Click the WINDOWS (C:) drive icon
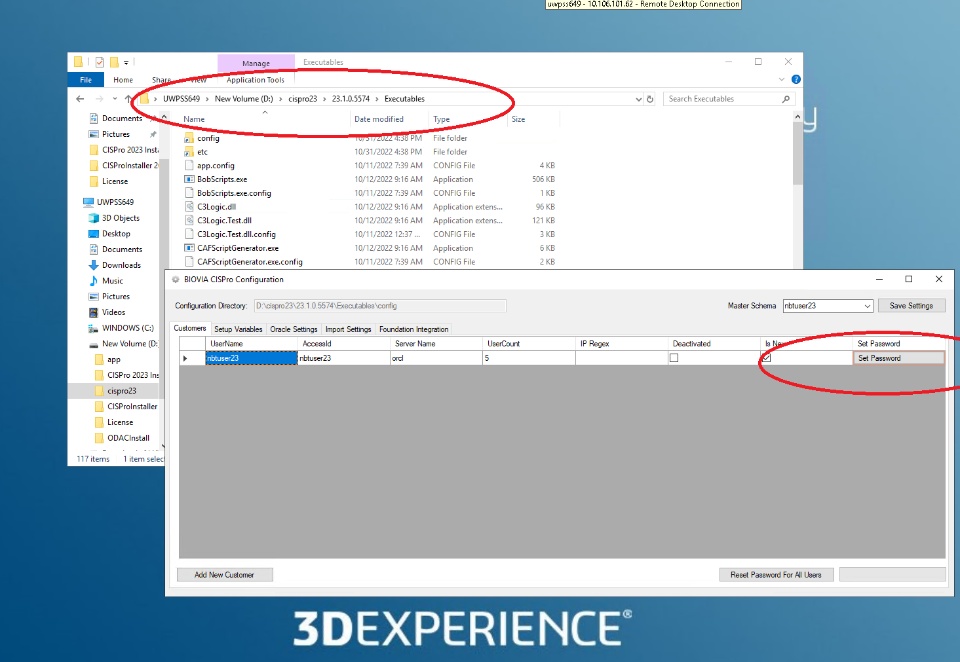 (x=94, y=328)
